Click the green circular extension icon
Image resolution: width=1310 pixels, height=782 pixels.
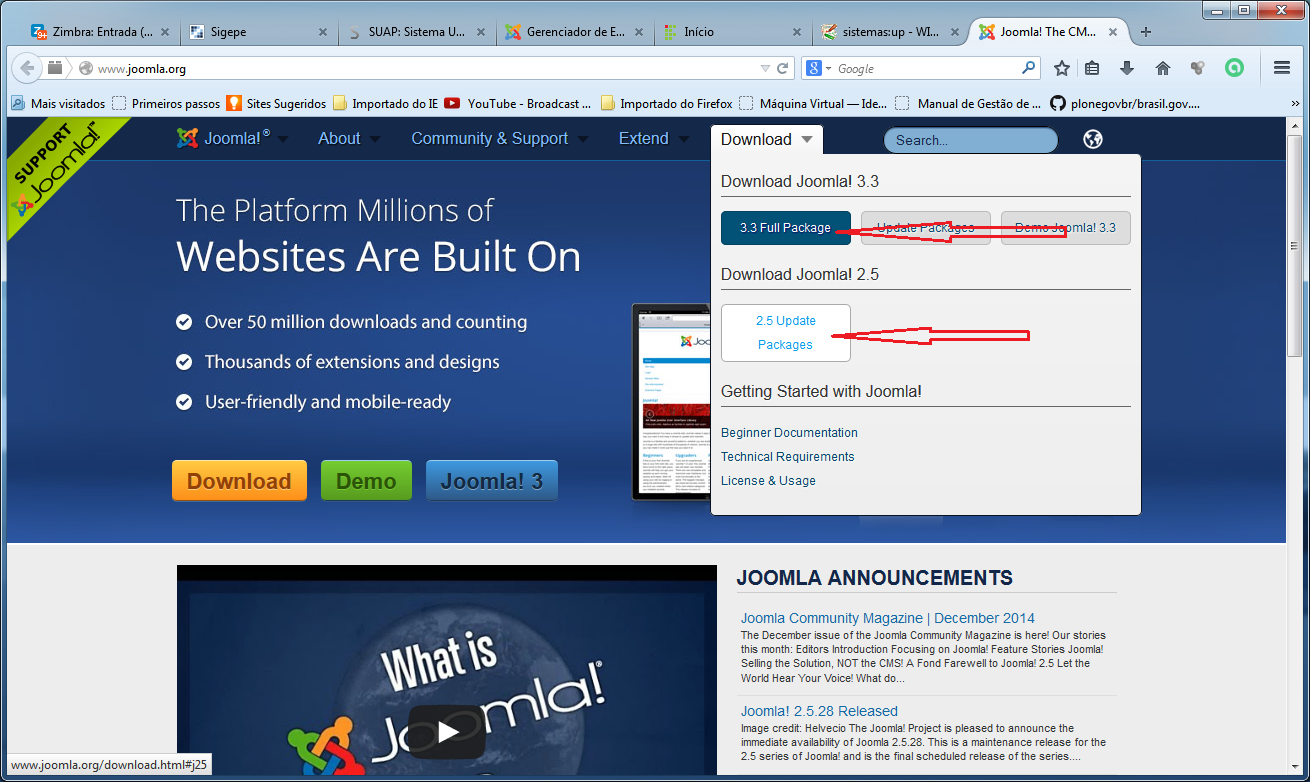point(1235,68)
